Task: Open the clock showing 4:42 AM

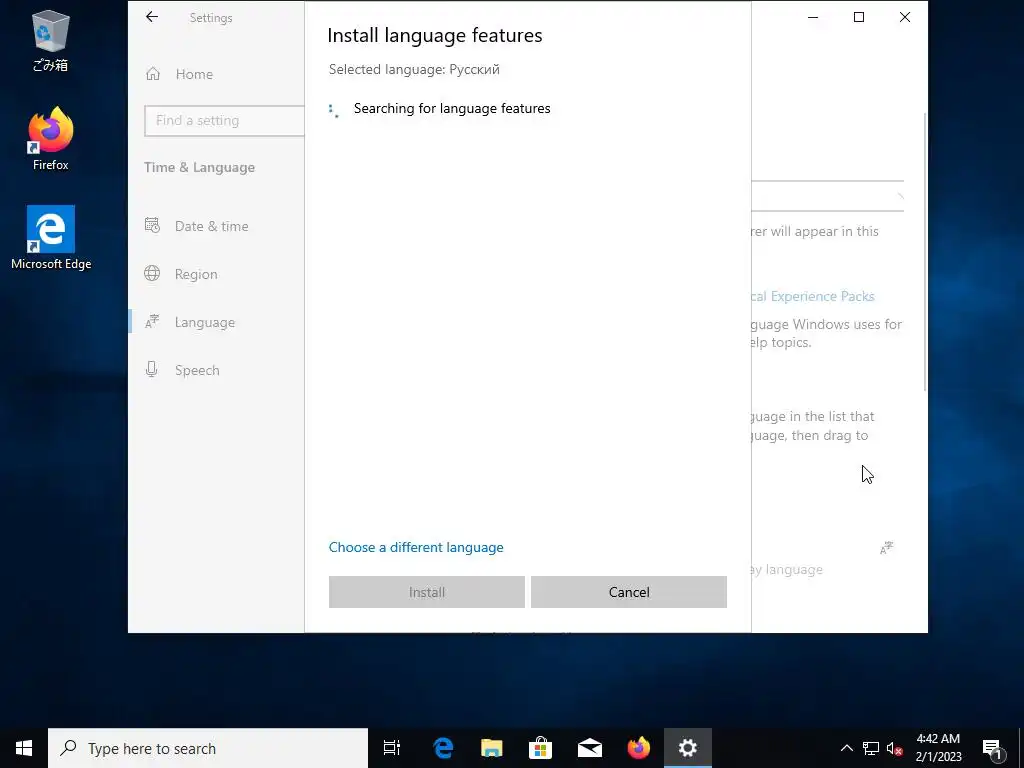Action: (938, 748)
